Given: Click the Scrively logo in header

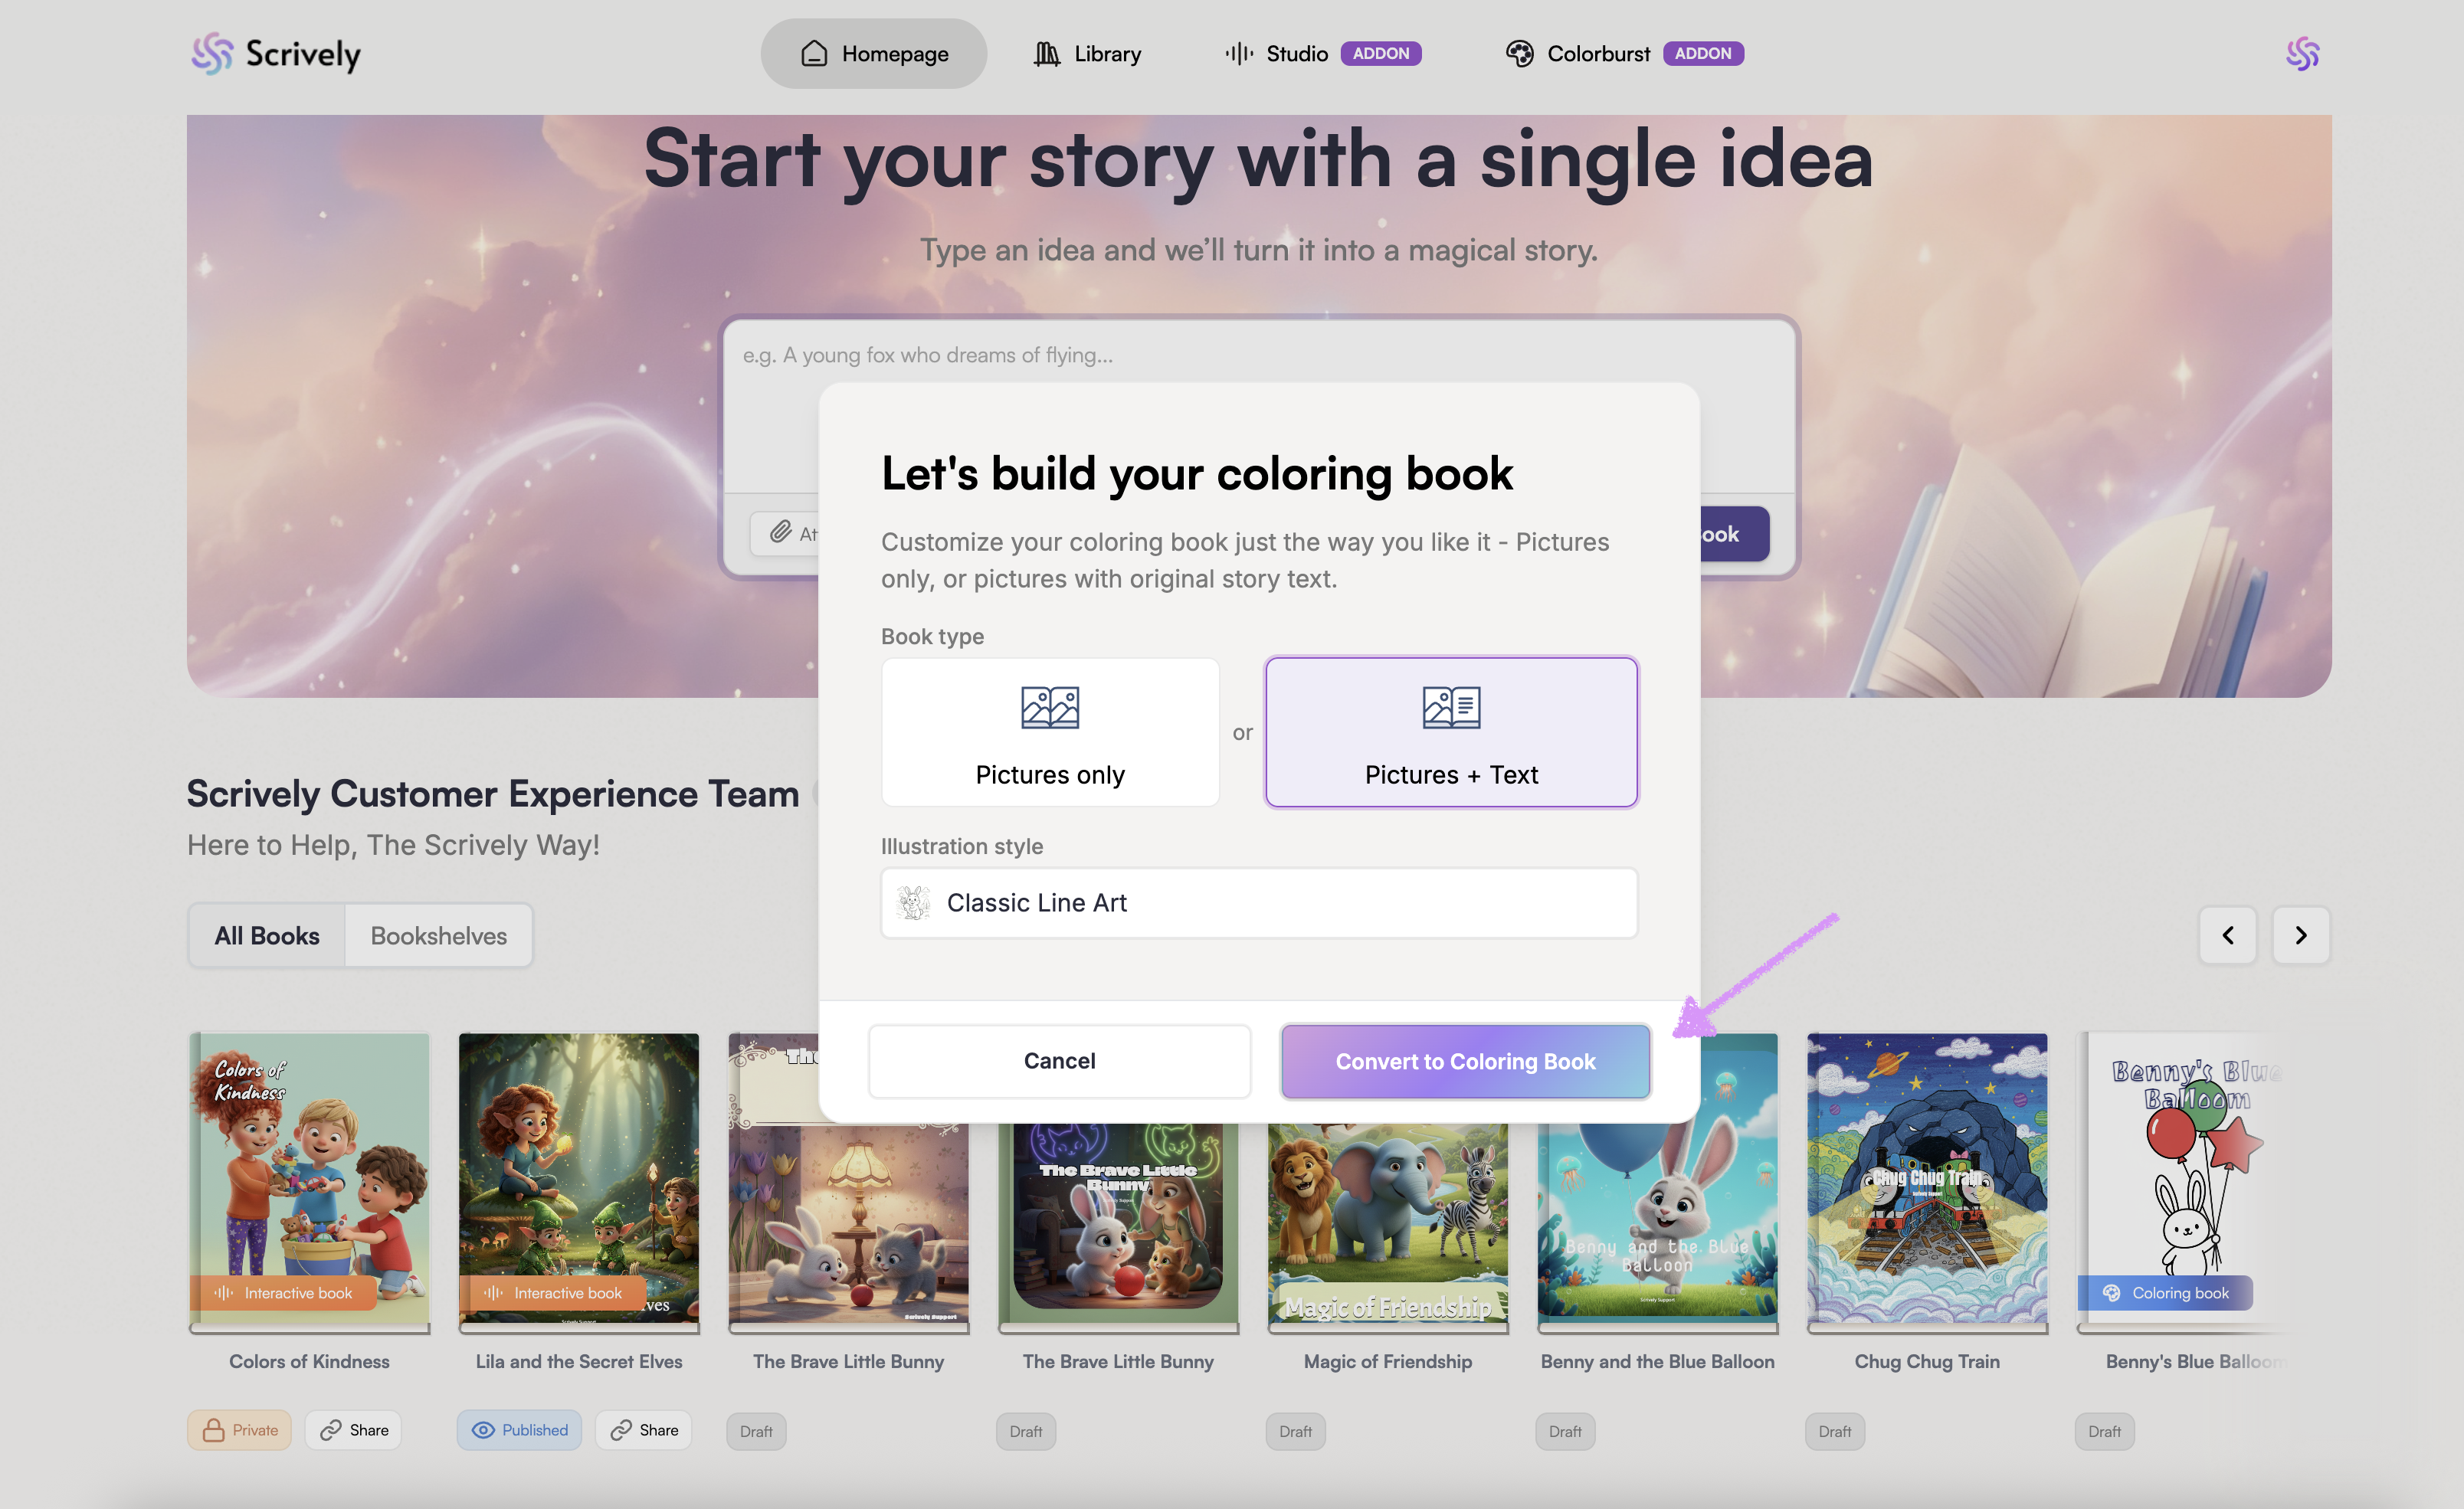Looking at the screenshot, I should (x=276, y=54).
